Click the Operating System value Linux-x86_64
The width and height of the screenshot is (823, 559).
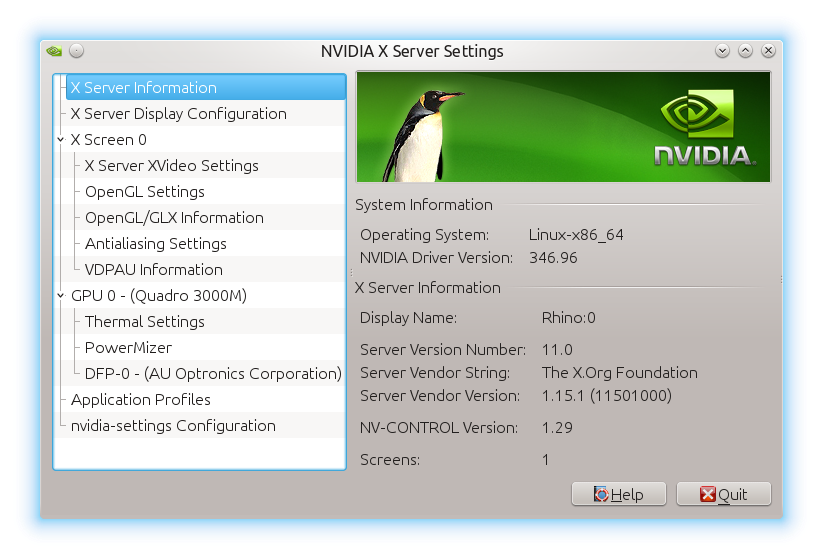pos(576,235)
